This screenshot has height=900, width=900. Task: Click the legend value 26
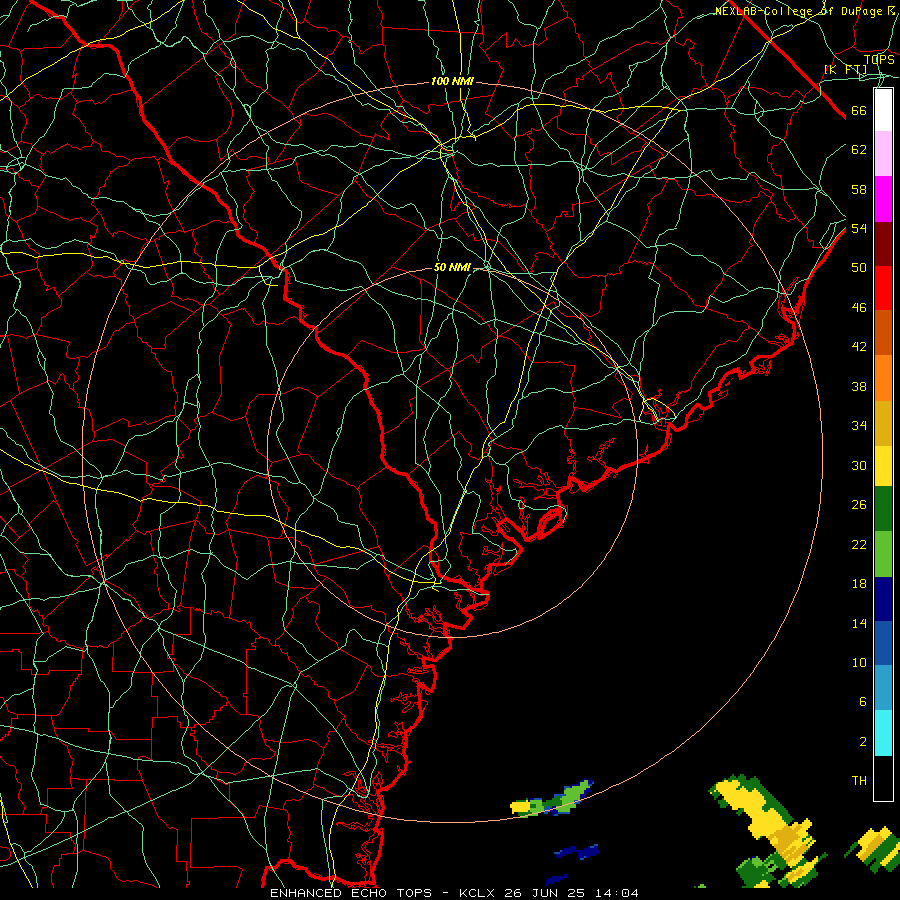859,505
